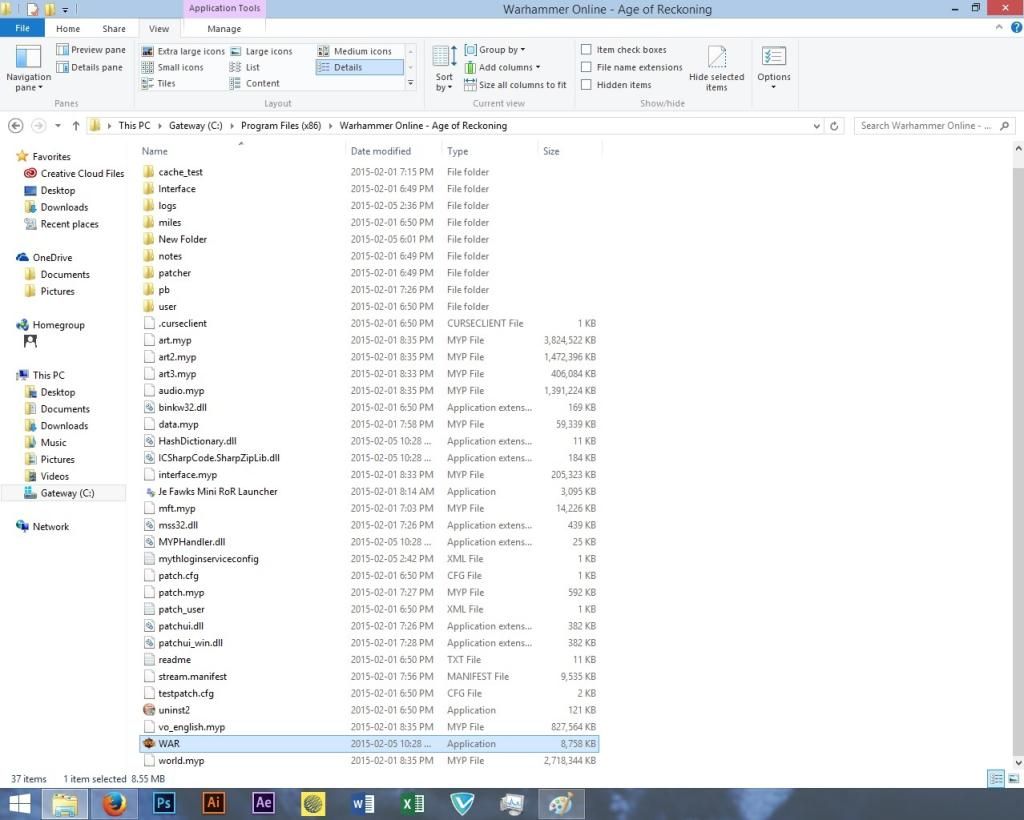Image resolution: width=1024 pixels, height=820 pixels.
Task: Select the Interface folder
Action: click(369, 189)
